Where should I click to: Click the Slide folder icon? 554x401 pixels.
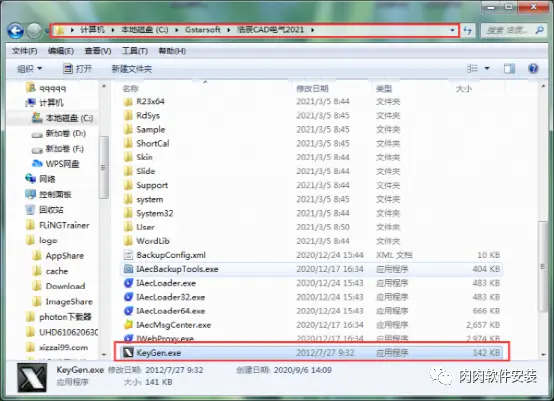click(128, 171)
